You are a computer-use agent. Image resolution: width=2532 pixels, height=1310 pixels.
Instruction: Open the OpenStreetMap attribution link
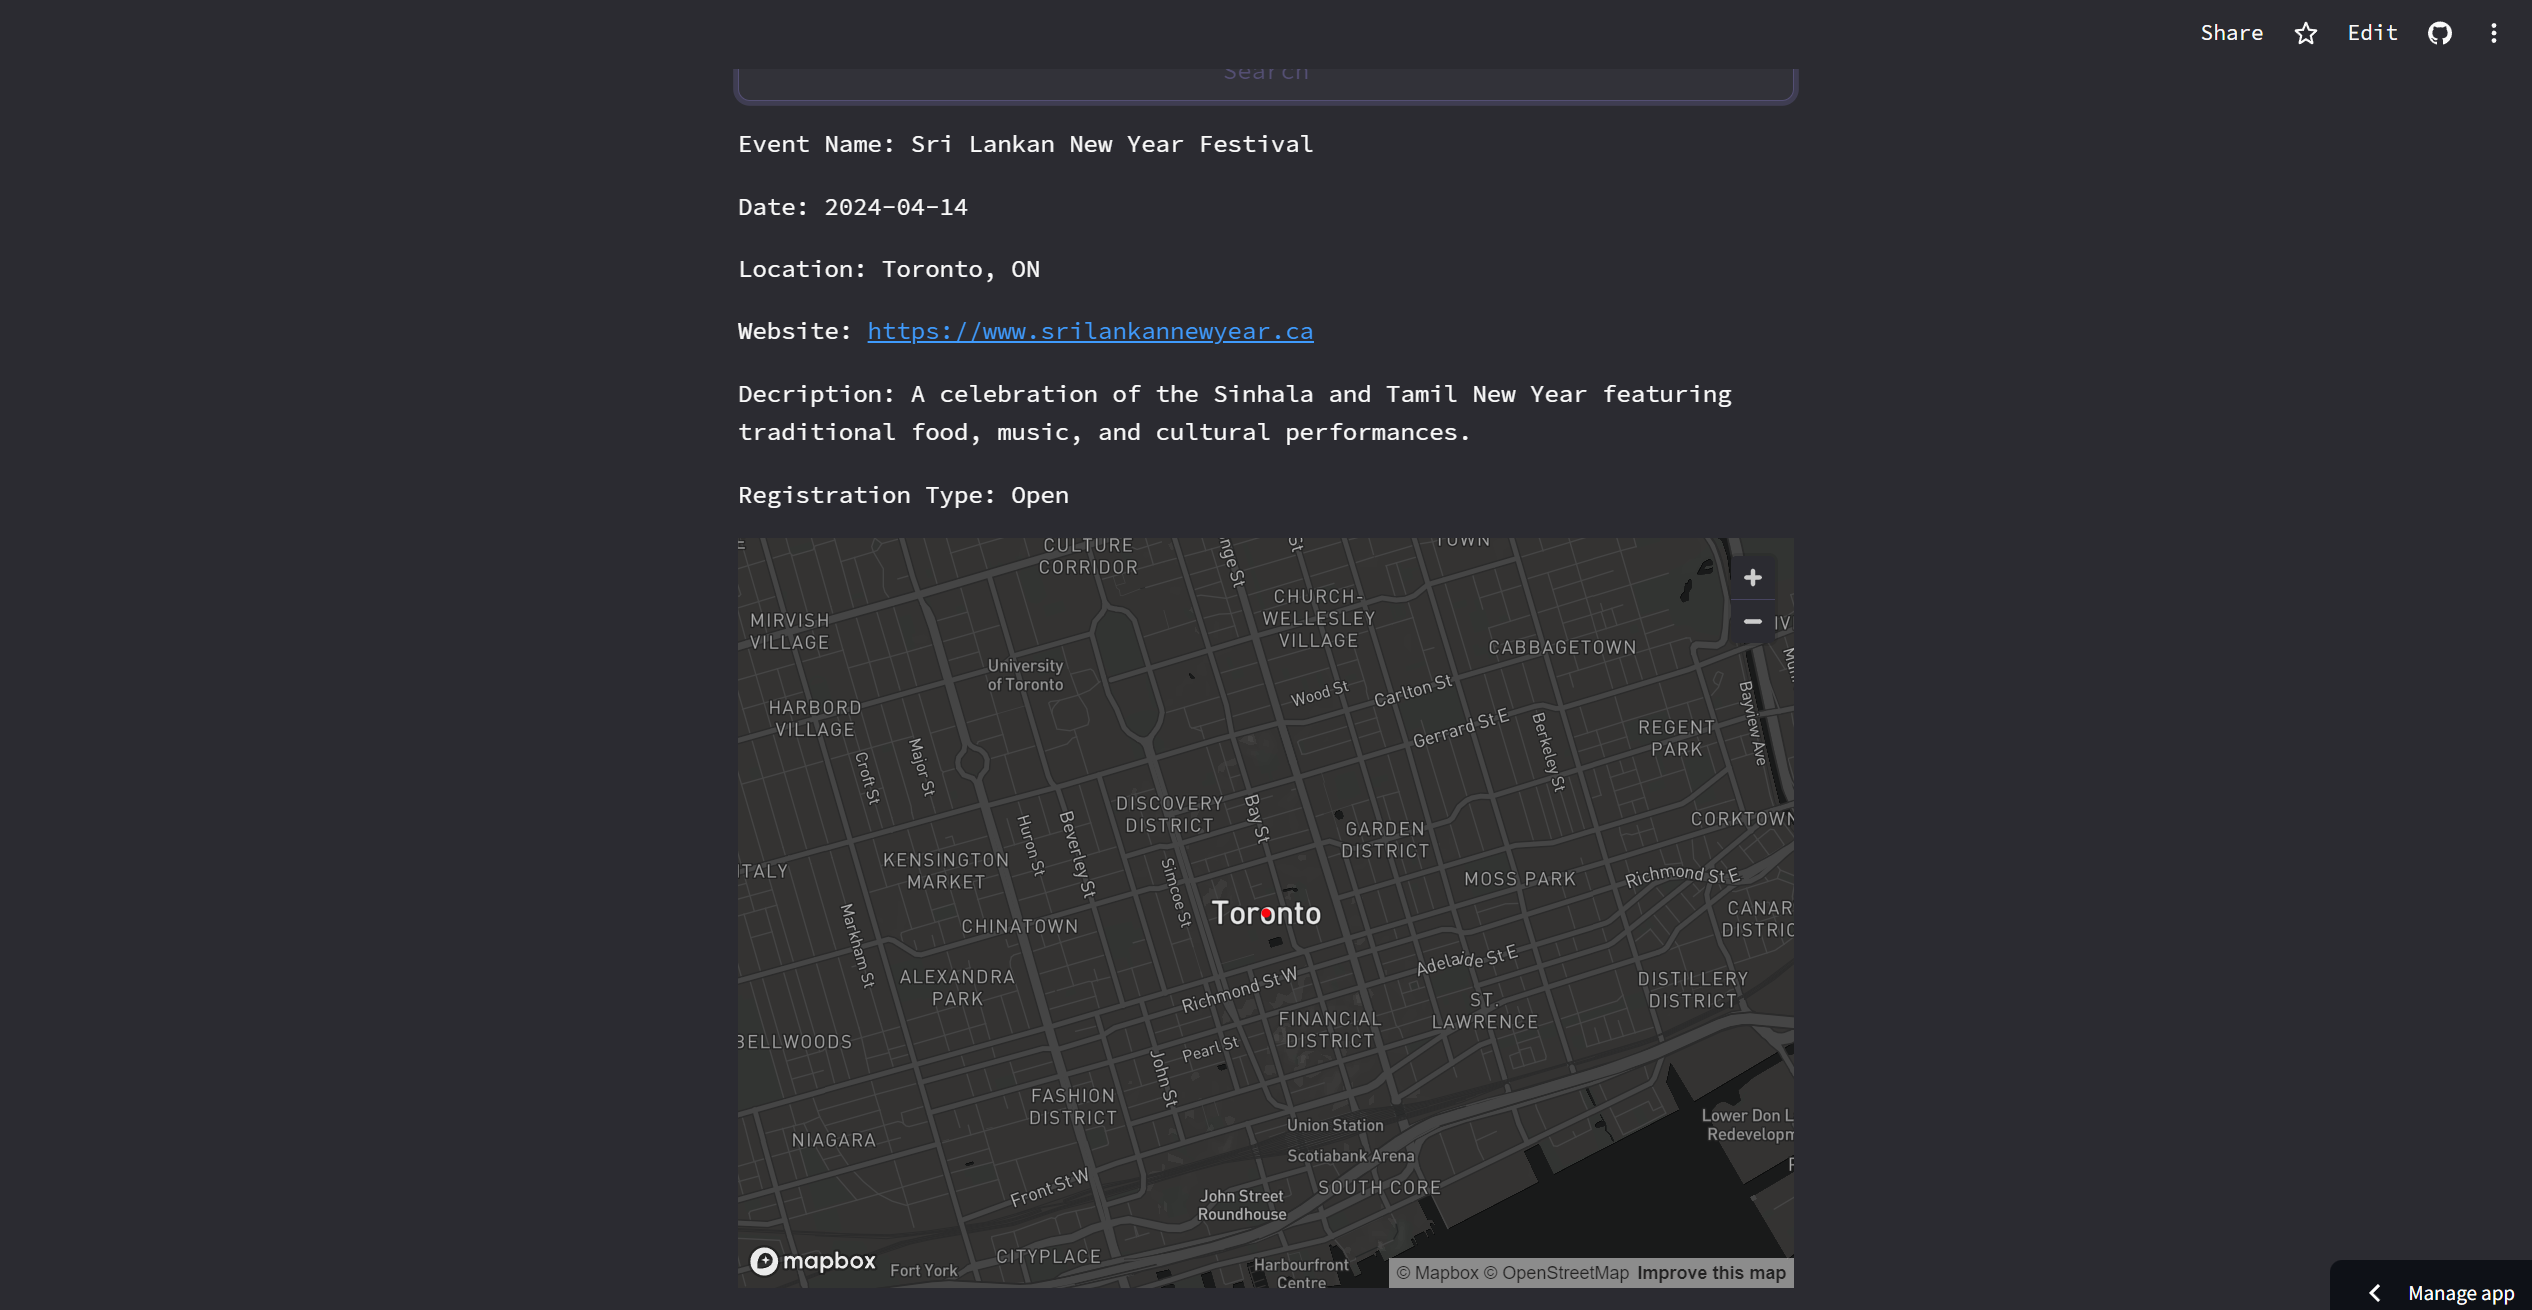[1556, 1273]
